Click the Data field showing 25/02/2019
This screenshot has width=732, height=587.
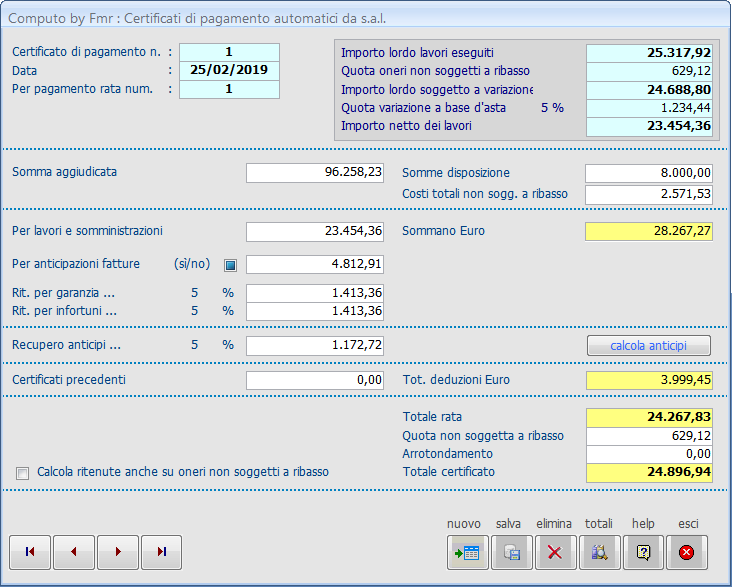(x=229, y=71)
